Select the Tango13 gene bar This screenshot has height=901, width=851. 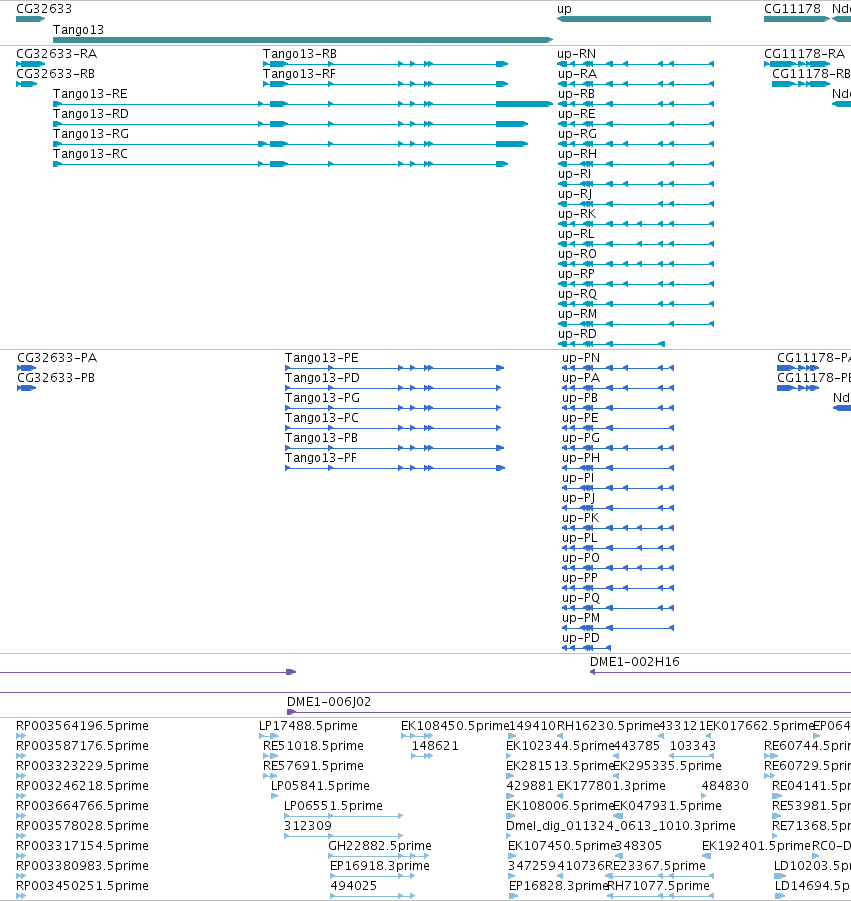pos(303,40)
